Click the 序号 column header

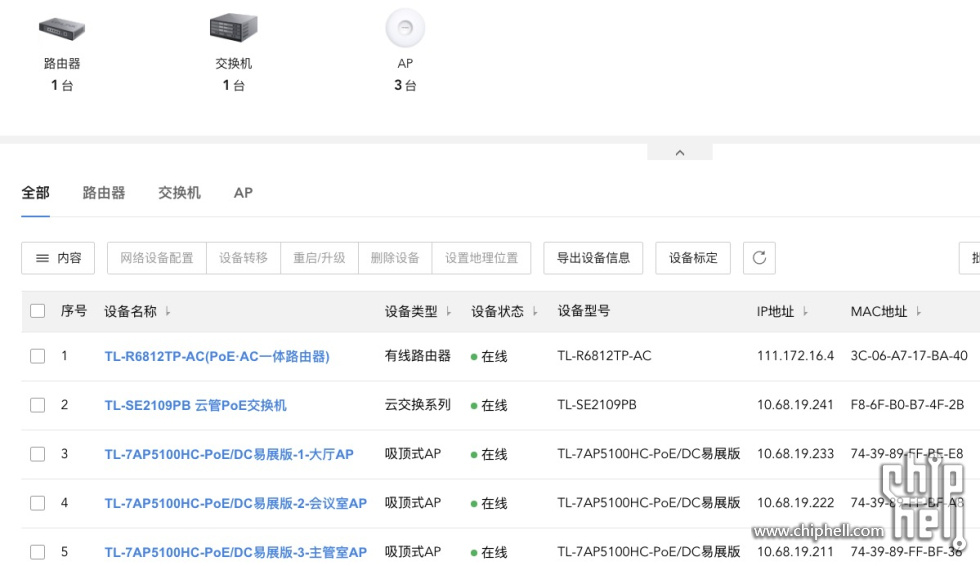coord(74,311)
